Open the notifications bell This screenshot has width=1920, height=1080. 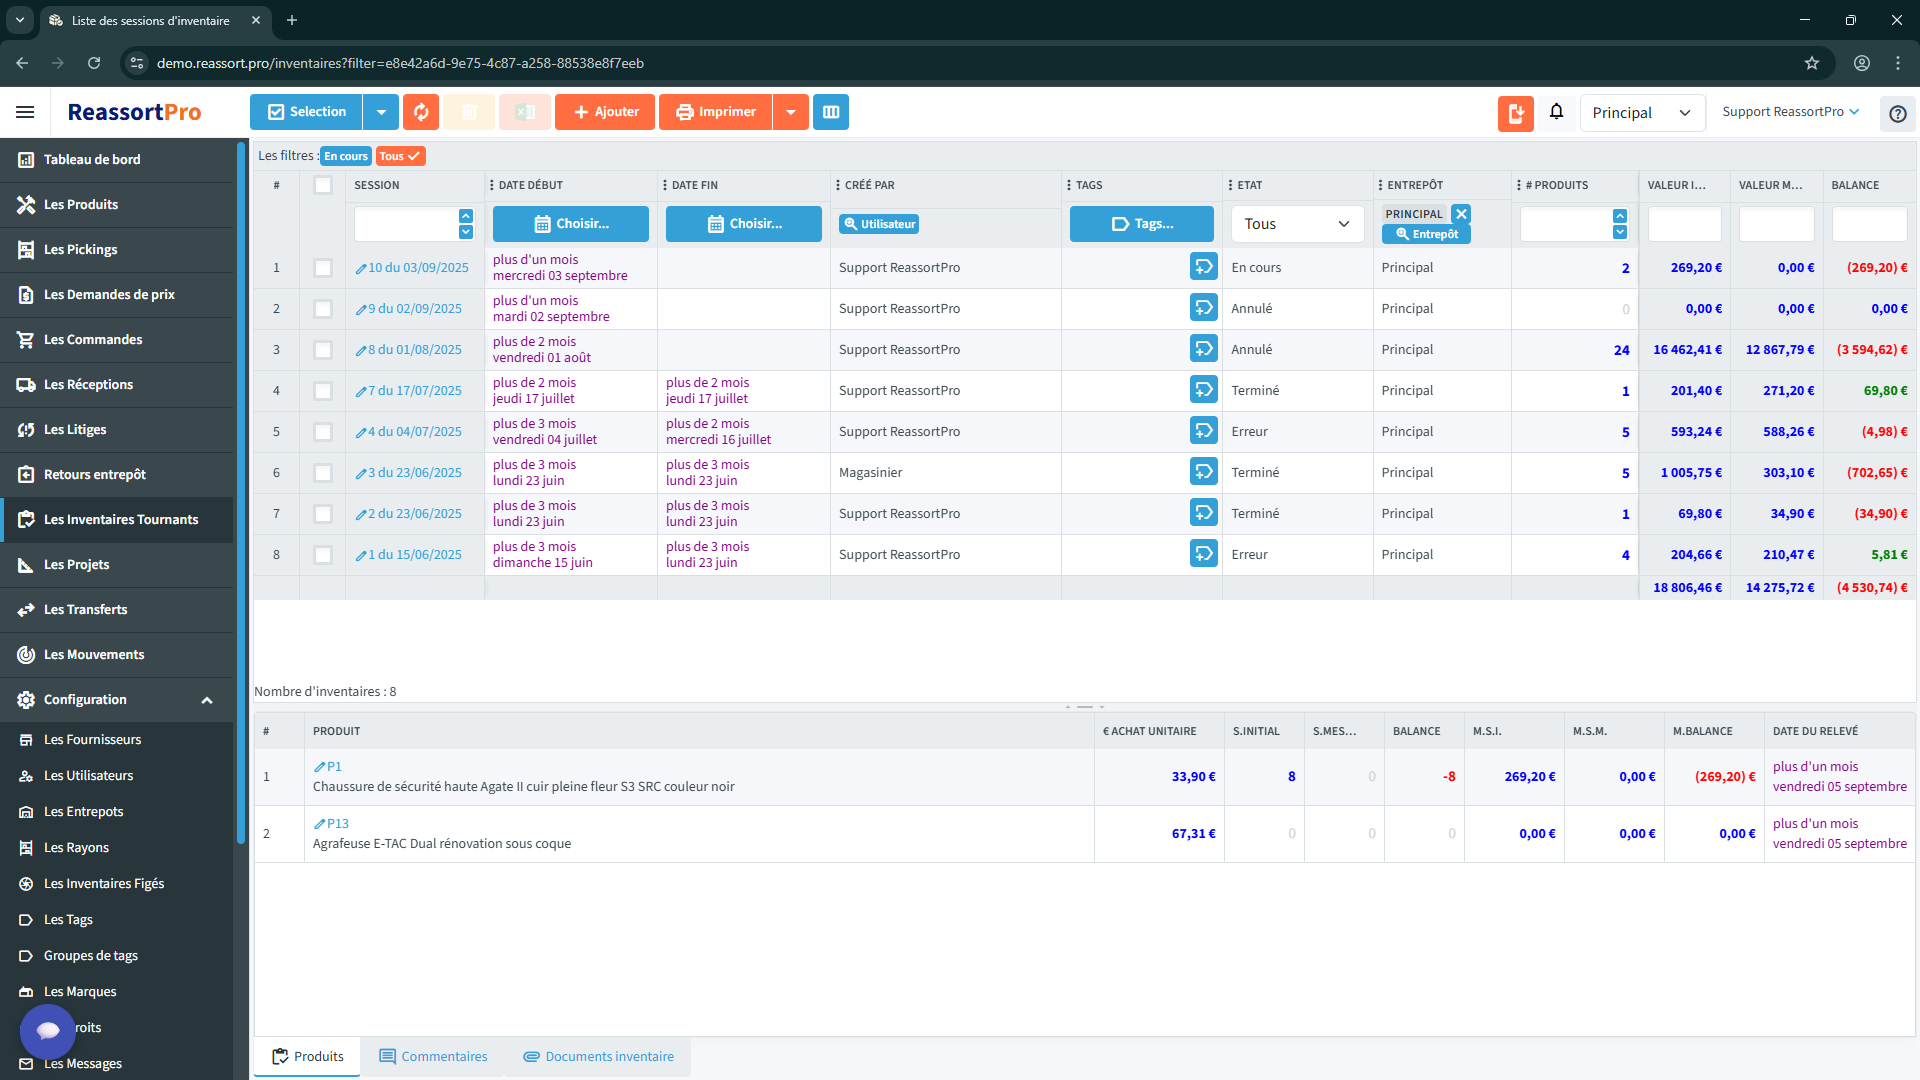1556,112
